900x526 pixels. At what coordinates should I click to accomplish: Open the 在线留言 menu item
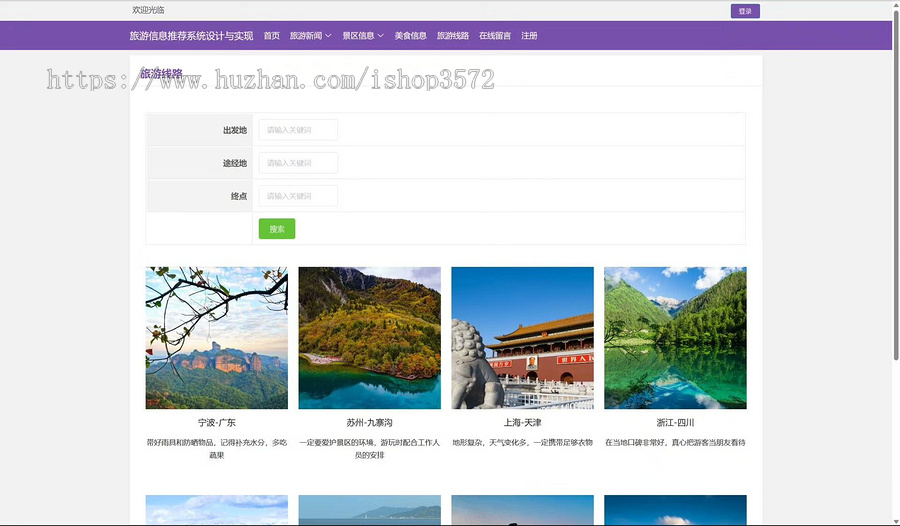click(x=495, y=36)
